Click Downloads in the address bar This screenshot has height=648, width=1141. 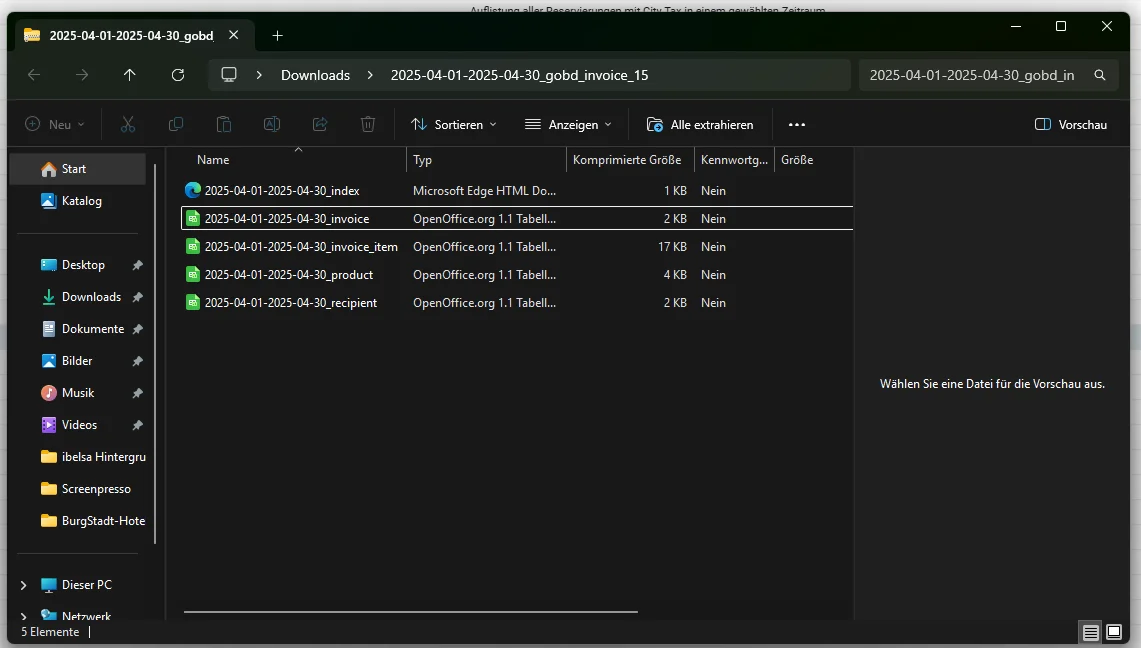click(315, 75)
